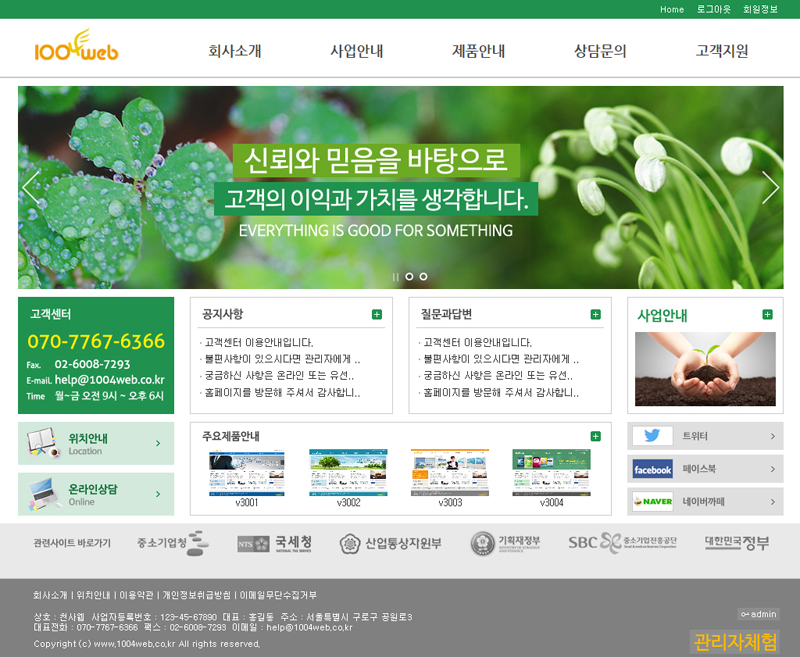Expand 질문과답변 with the plus button
Screen dimensions: 800x657
click(x=595, y=314)
